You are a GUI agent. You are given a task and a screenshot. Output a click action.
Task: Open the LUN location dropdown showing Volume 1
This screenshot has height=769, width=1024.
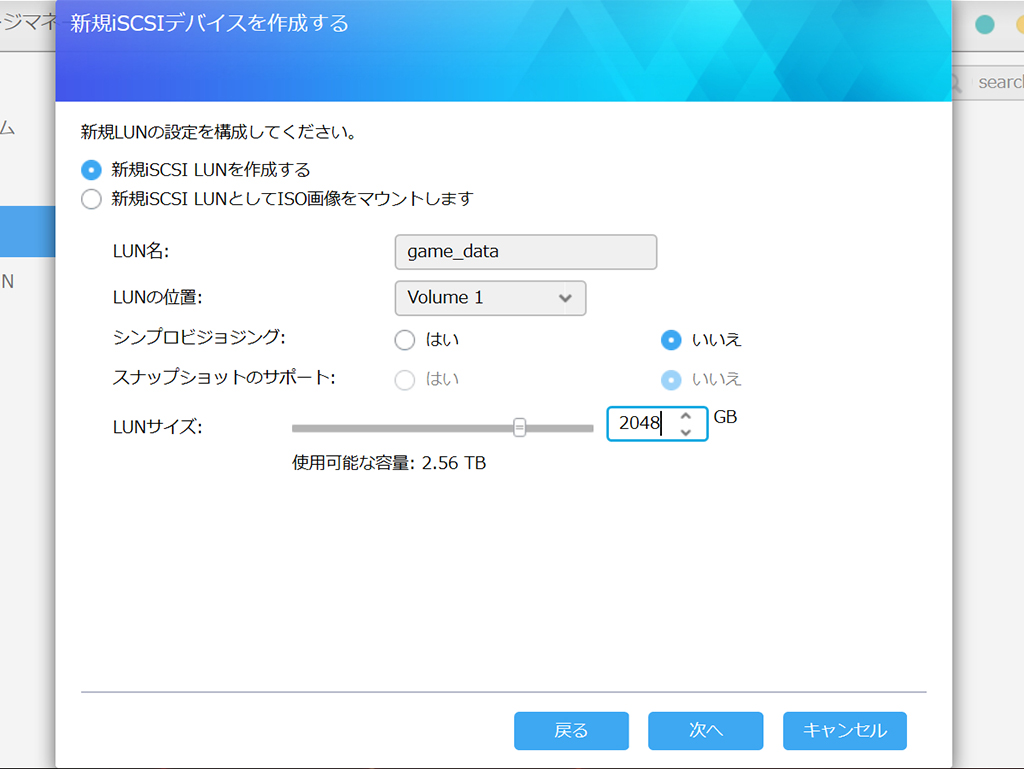490,298
